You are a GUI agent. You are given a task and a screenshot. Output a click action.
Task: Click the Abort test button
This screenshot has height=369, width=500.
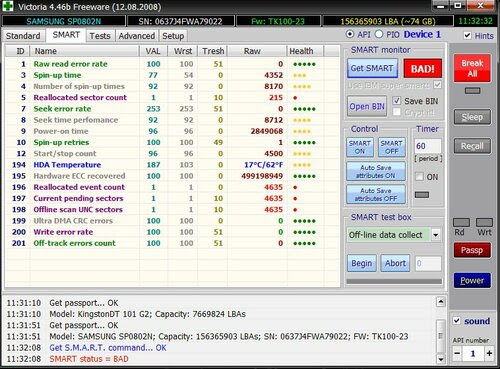coord(395,263)
